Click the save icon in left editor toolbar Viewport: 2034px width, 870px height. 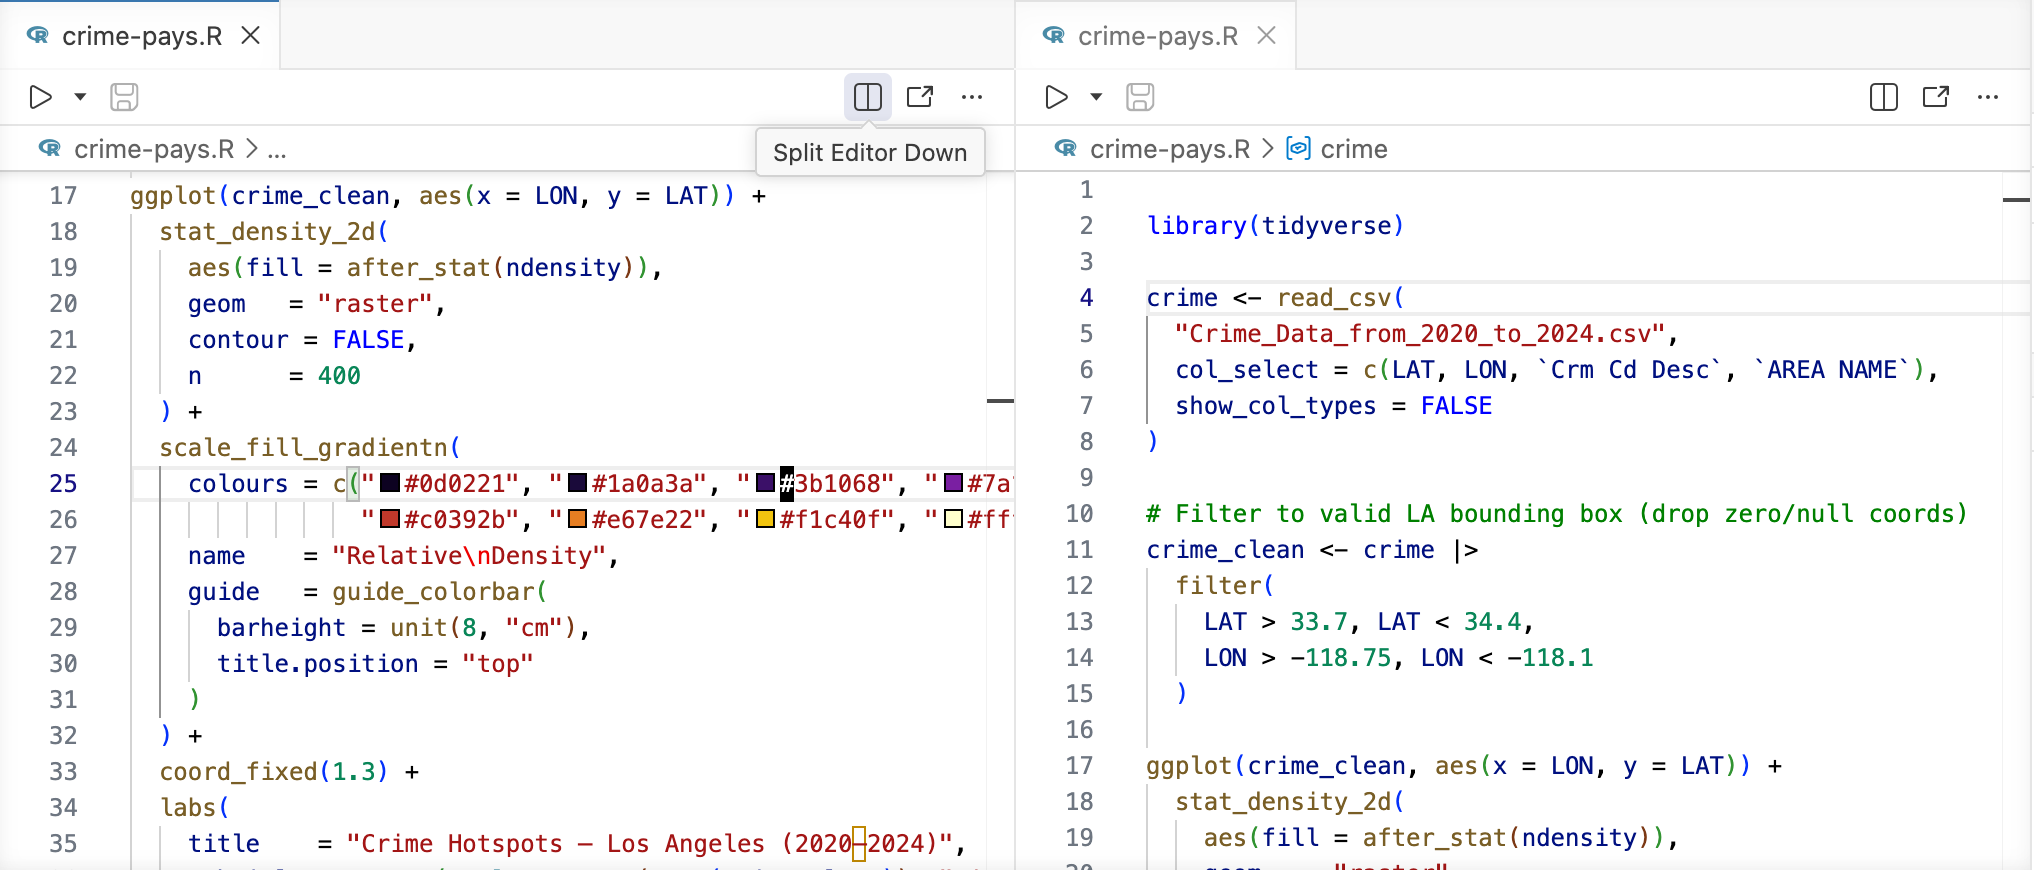tap(124, 97)
